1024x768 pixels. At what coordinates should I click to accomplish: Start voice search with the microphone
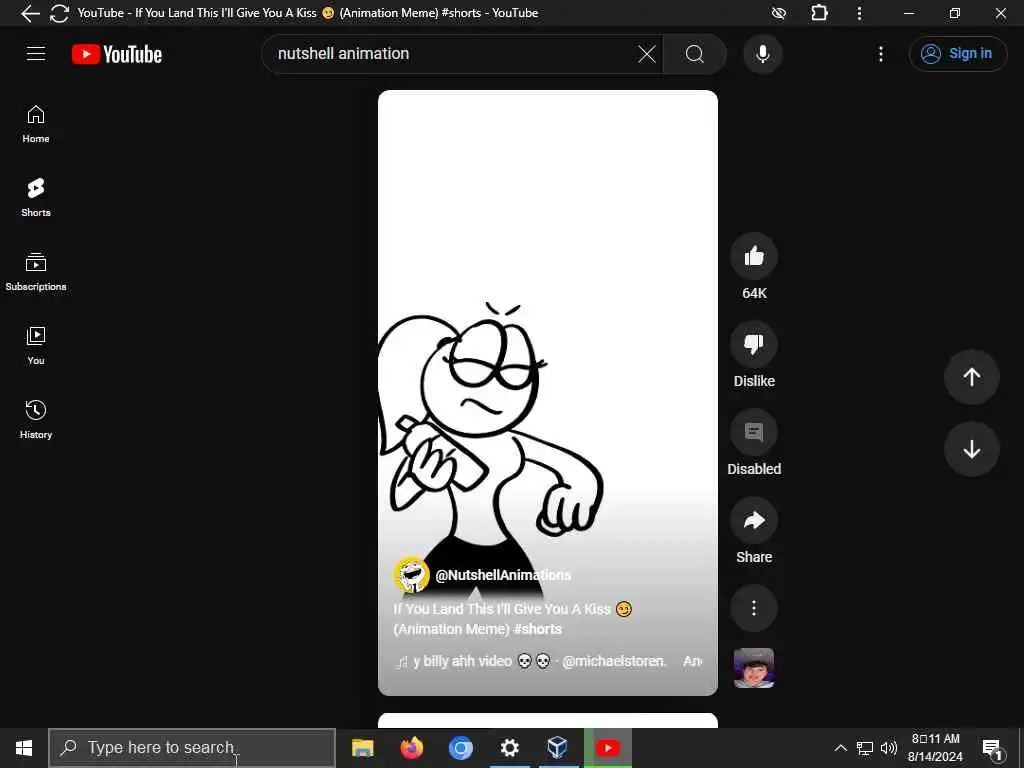point(762,54)
